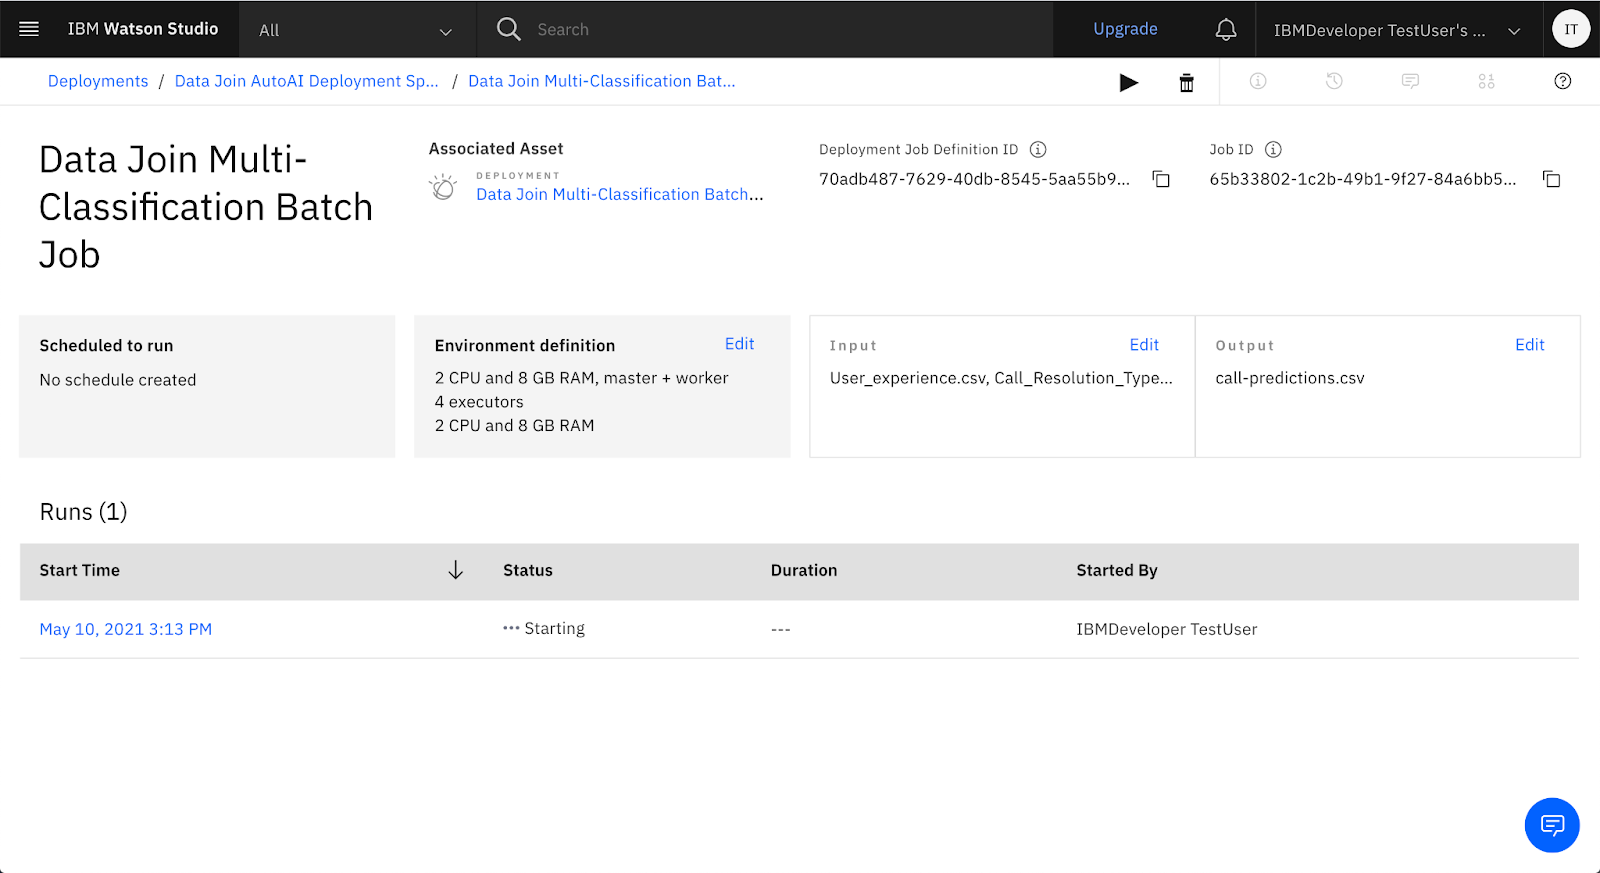The image size is (1600, 873).
Task: Click the Upgrade link in header
Action: (1125, 29)
